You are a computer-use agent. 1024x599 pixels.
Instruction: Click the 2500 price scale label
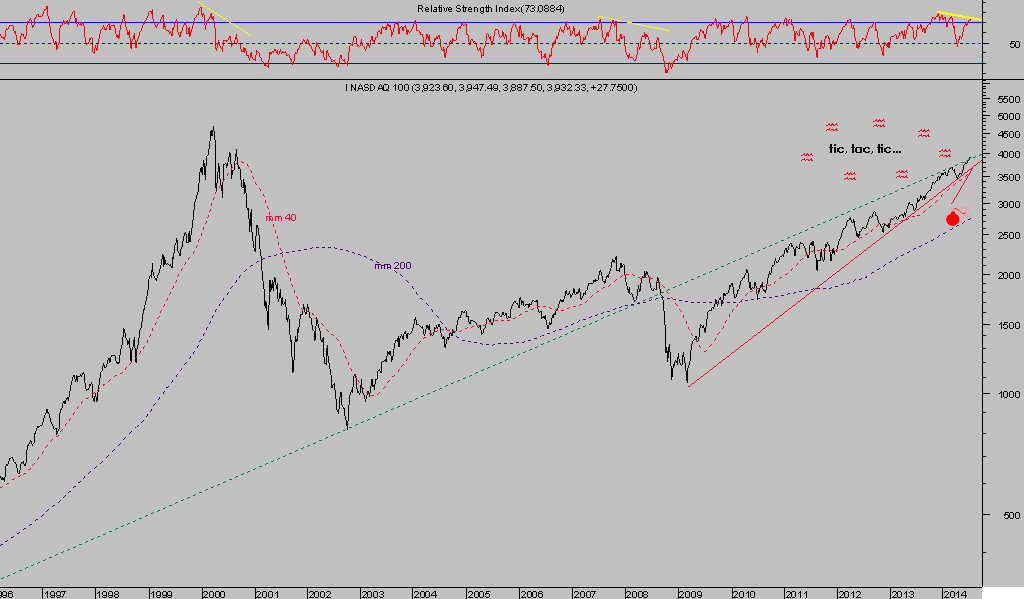[1003, 235]
